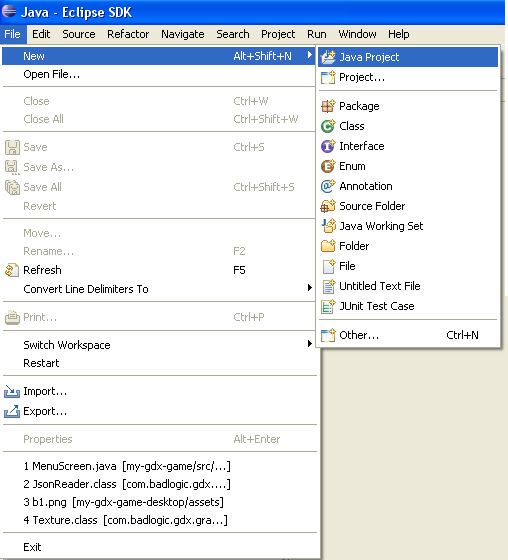Click the Import... label

click(x=45, y=392)
